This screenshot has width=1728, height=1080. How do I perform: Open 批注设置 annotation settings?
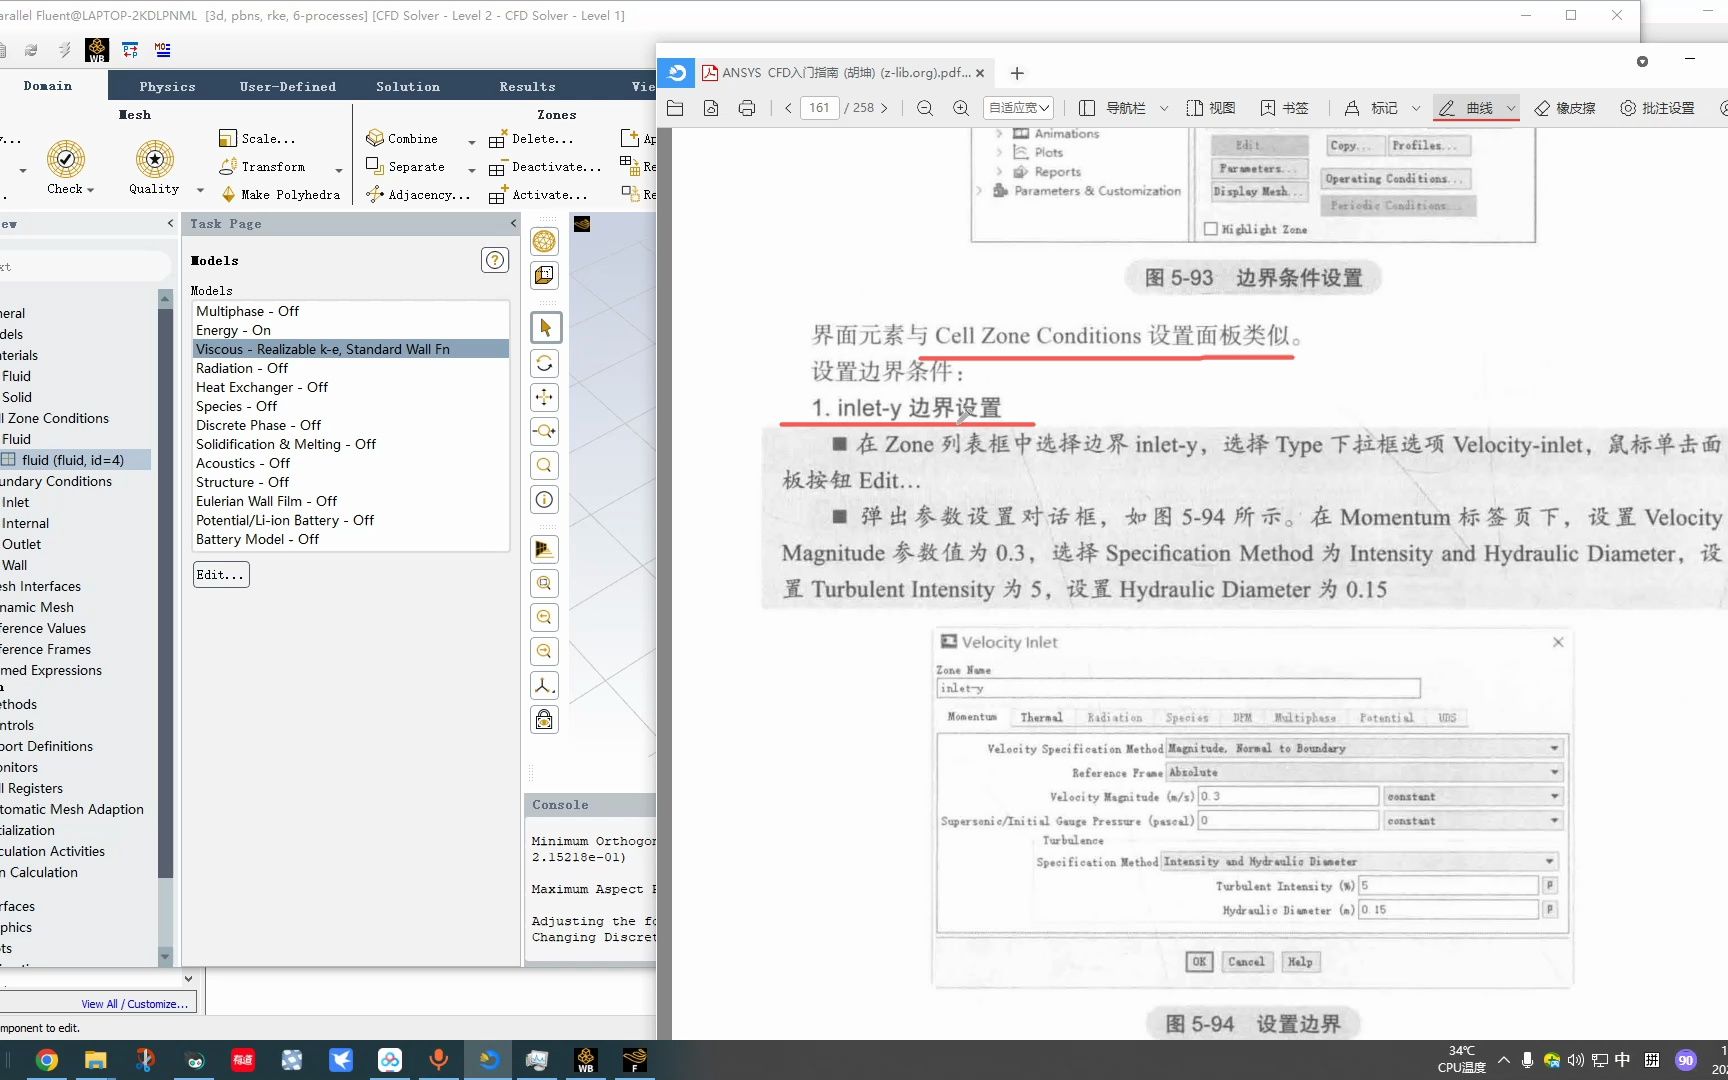tap(1657, 108)
